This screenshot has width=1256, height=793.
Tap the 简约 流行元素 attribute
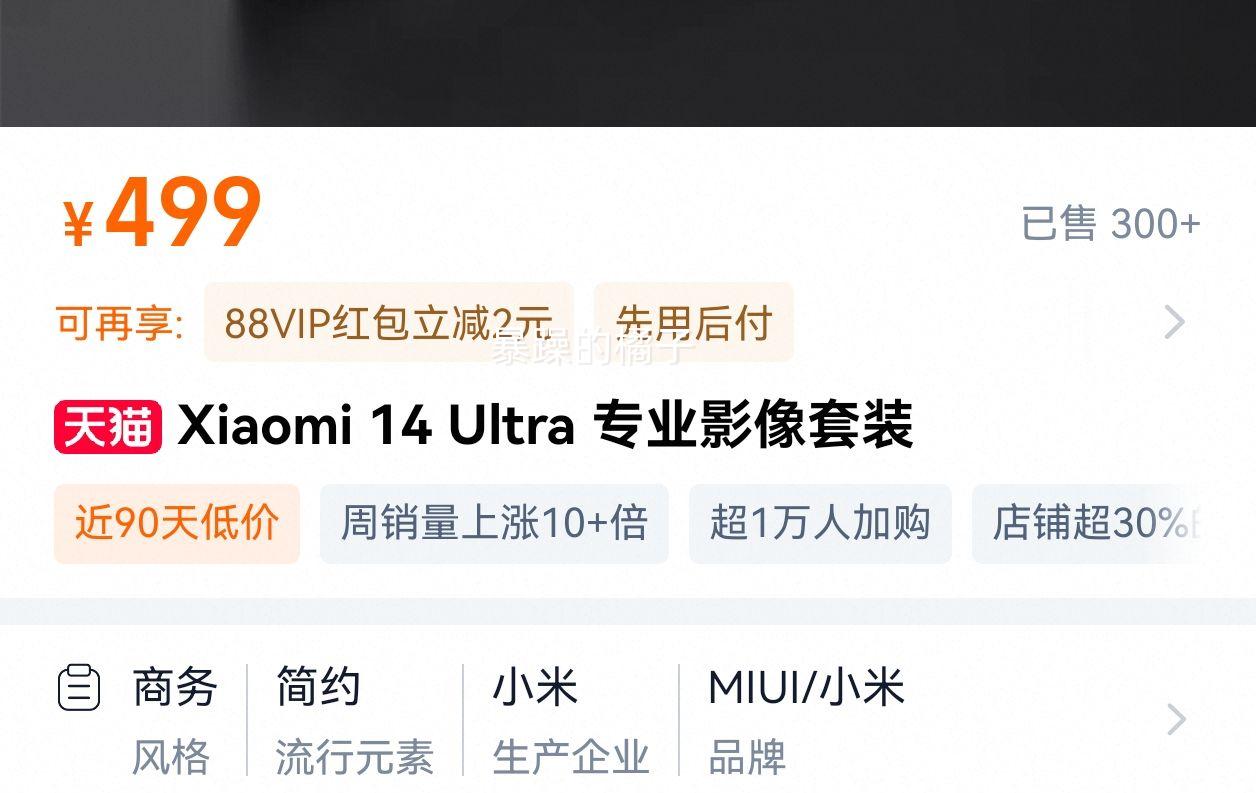click(x=354, y=721)
